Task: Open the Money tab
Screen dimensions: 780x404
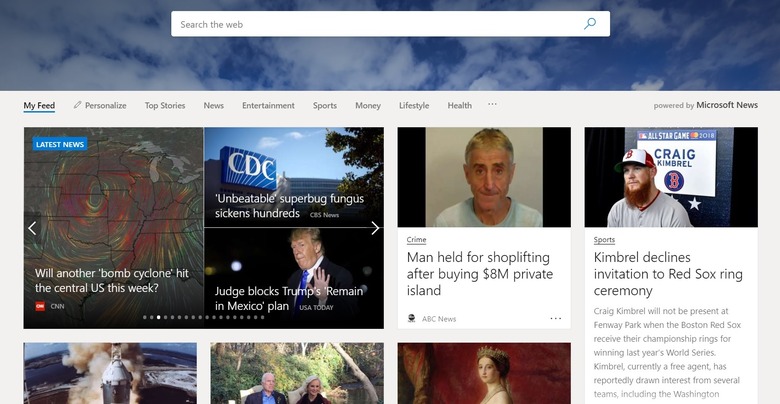Action: coord(368,105)
